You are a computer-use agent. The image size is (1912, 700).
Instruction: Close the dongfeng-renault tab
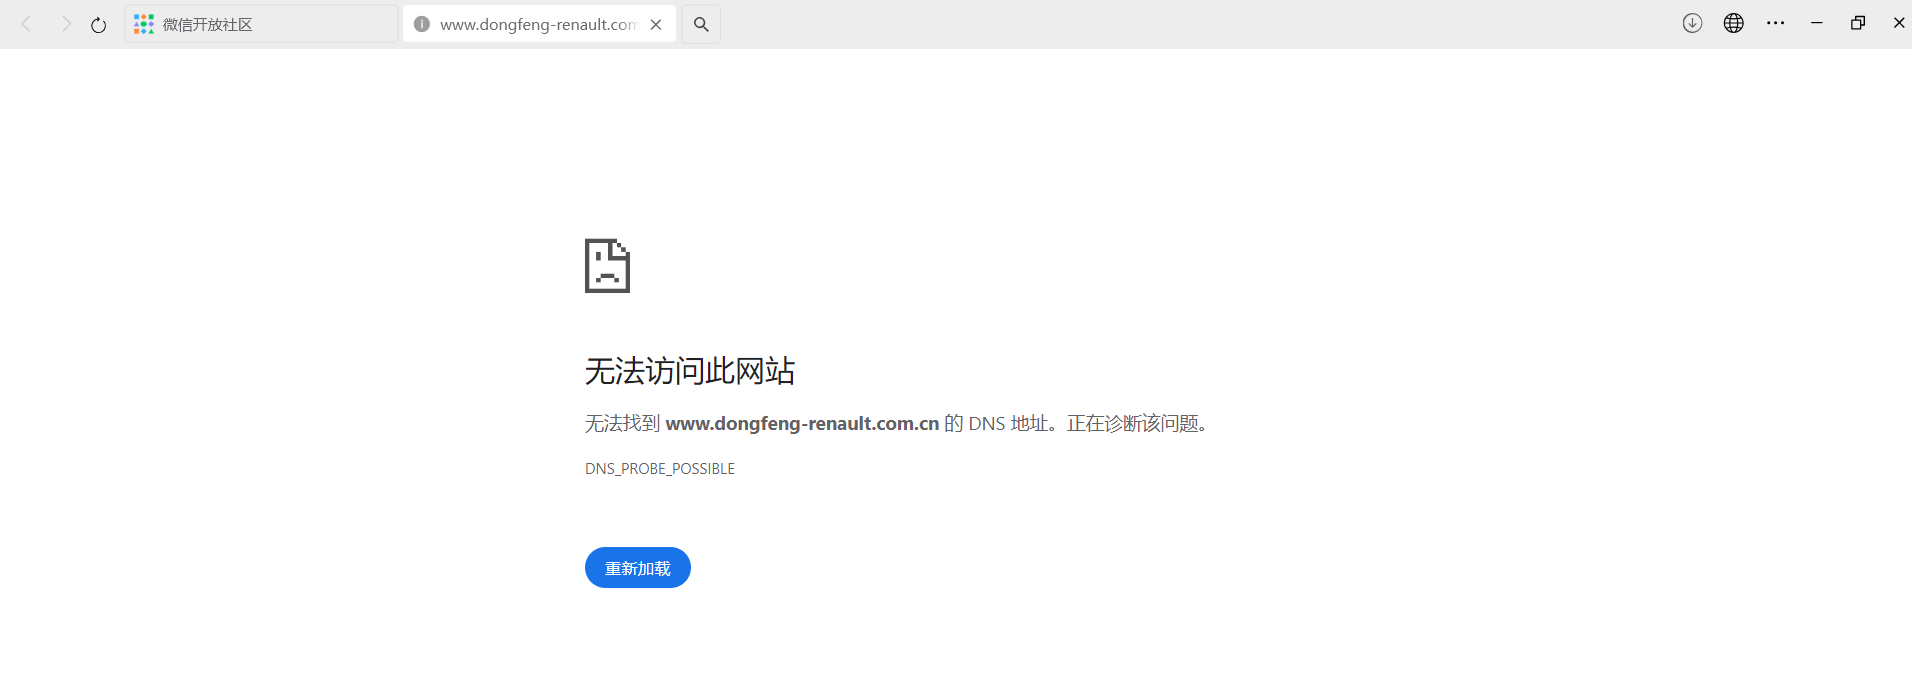pos(656,25)
